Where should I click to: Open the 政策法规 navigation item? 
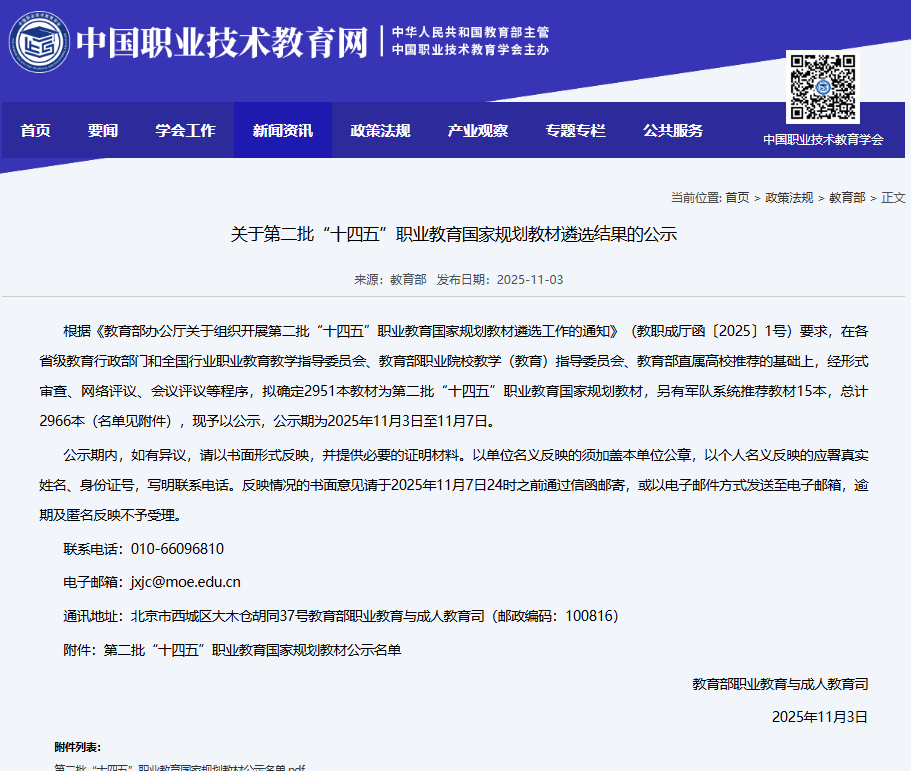point(380,130)
